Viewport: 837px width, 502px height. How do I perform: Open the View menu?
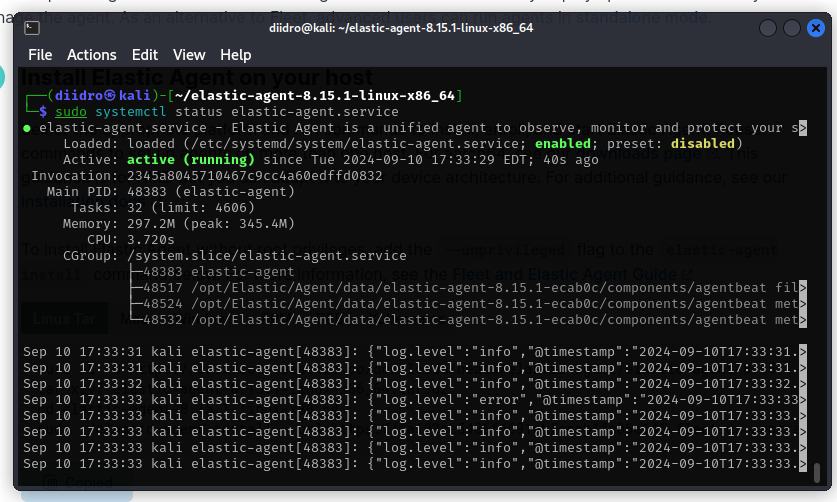(189, 55)
